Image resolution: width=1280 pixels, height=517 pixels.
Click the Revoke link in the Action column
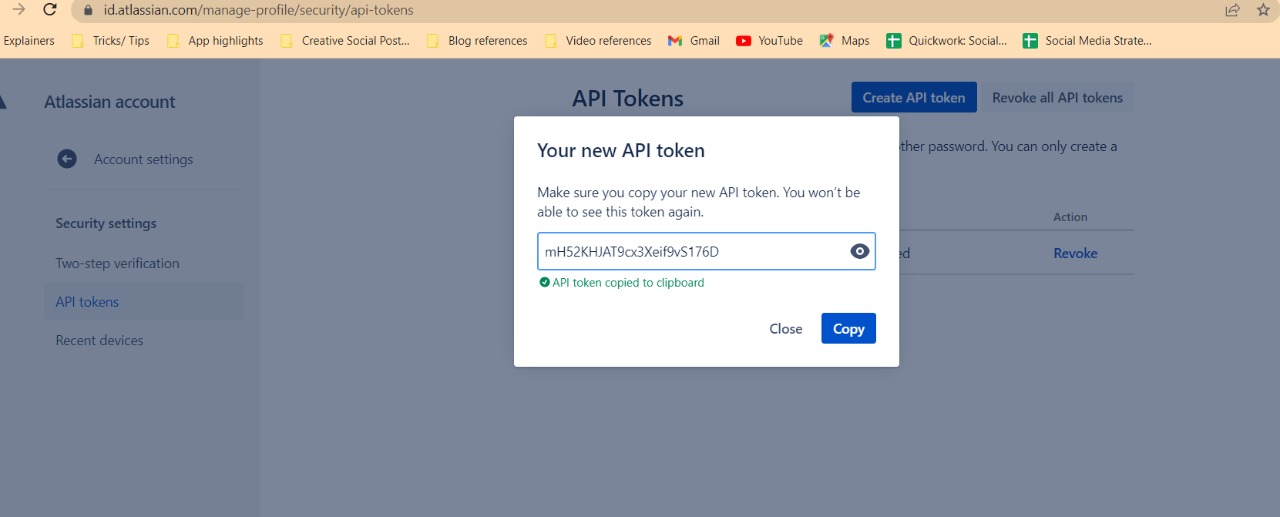[x=1075, y=253]
